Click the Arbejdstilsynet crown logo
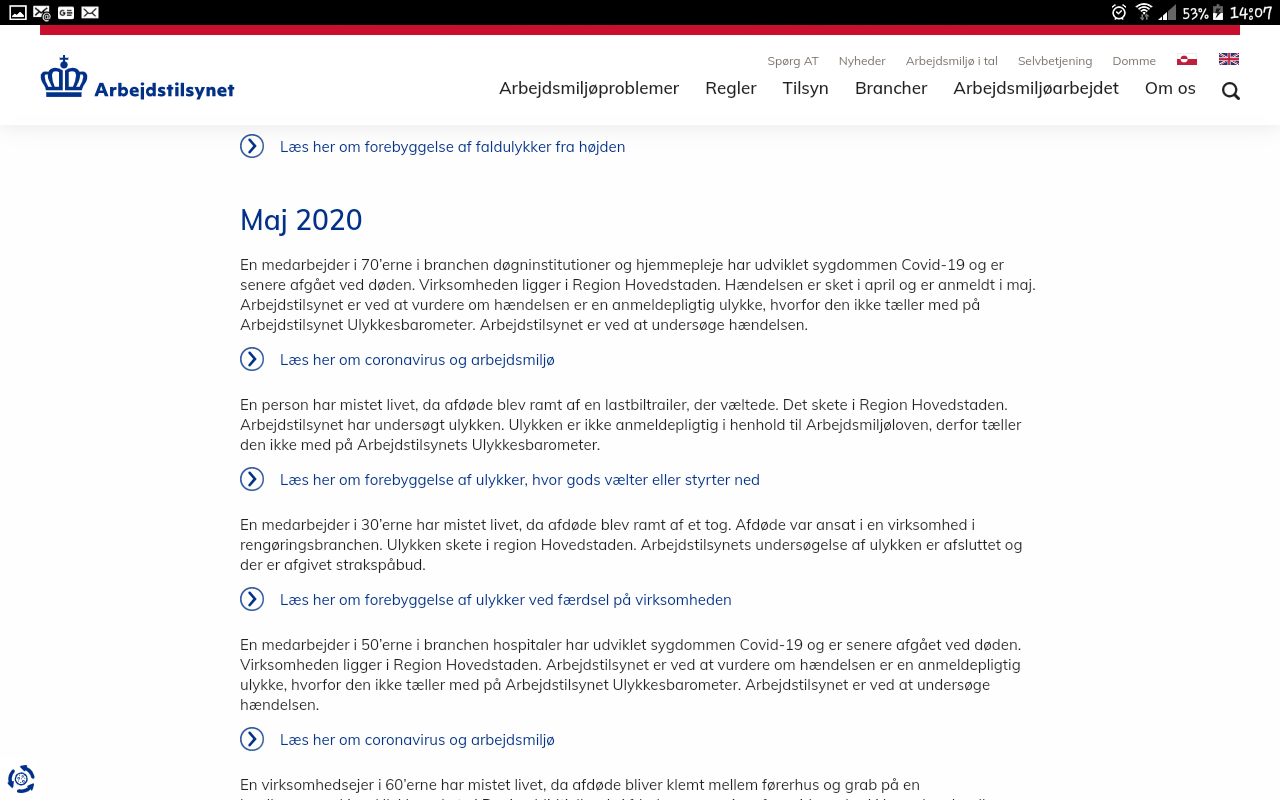The image size is (1280, 800). click(137, 77)
